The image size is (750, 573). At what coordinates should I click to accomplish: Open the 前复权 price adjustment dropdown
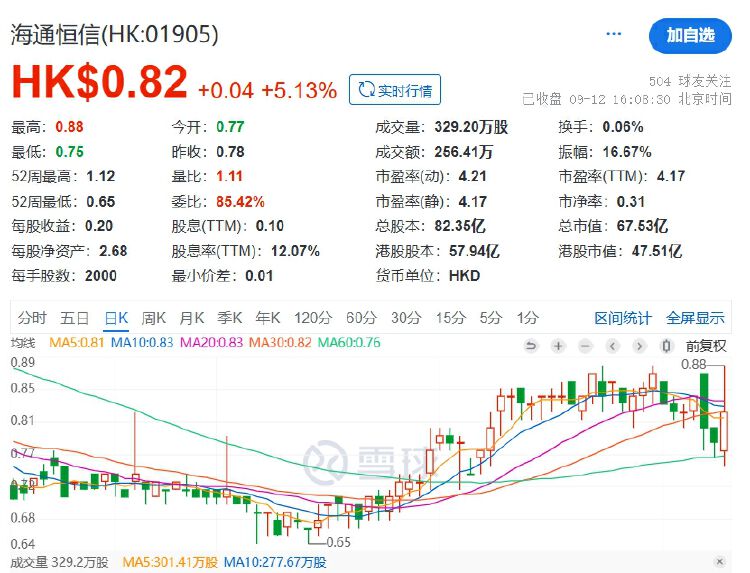point(706,346)
